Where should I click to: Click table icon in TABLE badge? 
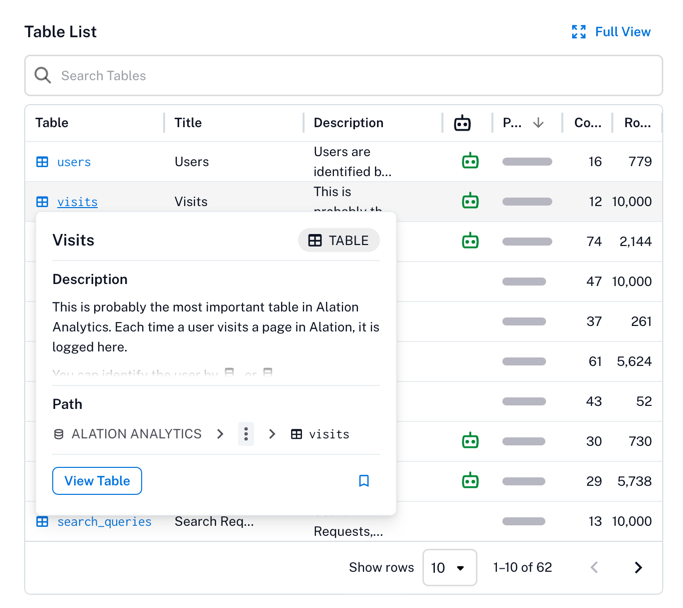pos(314,240)
